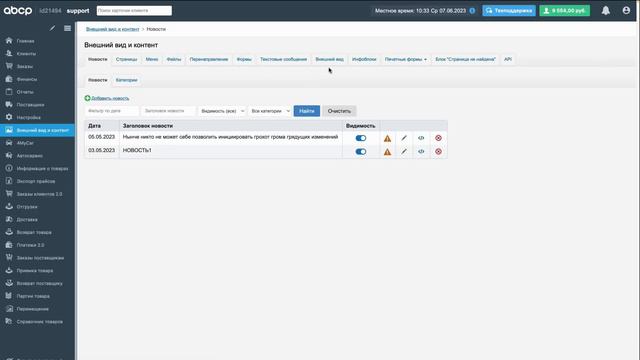The width and height of the screenshot is (640, 360).
Task: Click the pencil edit-menu icon above sidebar
Action: tap(52, 28)
